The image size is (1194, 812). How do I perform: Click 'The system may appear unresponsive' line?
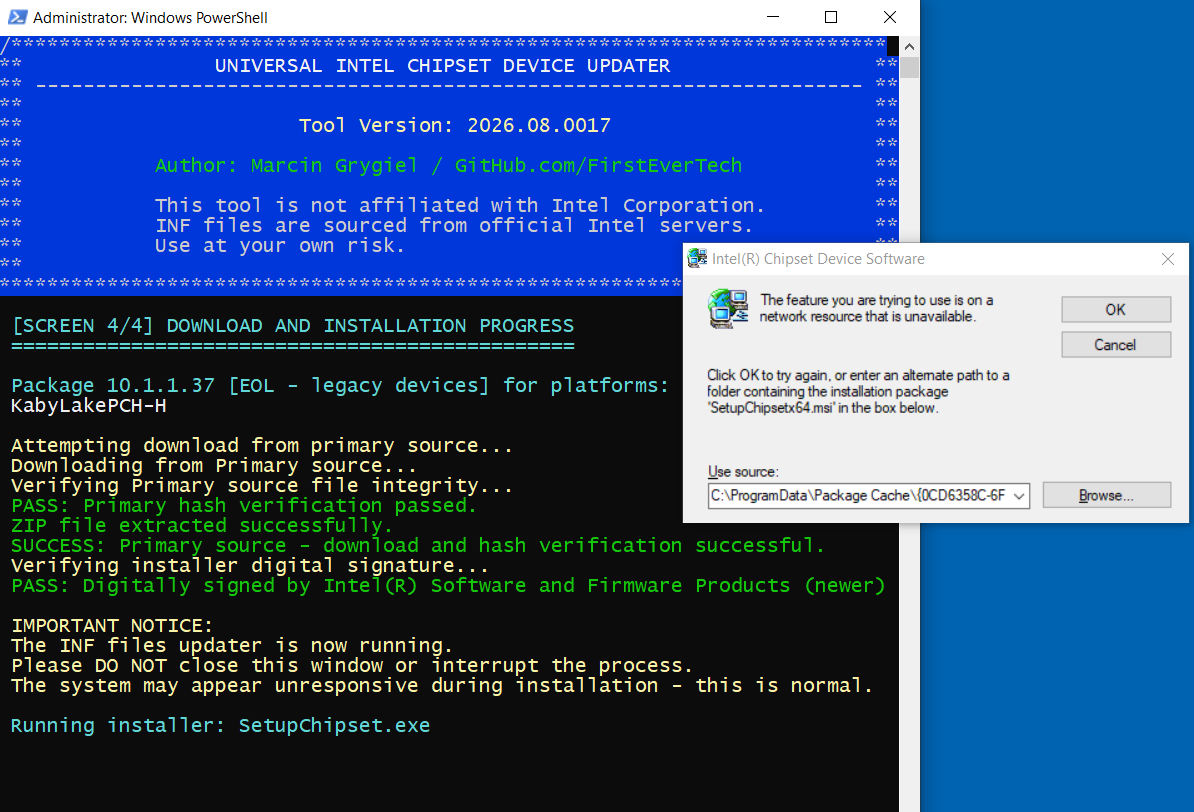[x=442, y=686]
